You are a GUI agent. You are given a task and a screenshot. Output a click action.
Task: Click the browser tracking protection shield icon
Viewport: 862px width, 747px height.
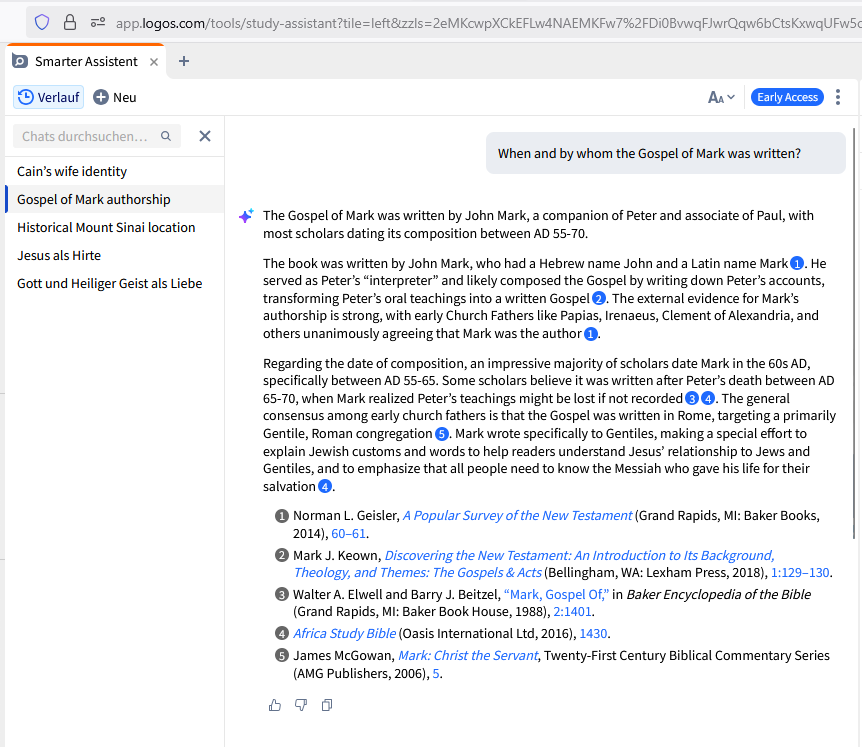[42, 23]
